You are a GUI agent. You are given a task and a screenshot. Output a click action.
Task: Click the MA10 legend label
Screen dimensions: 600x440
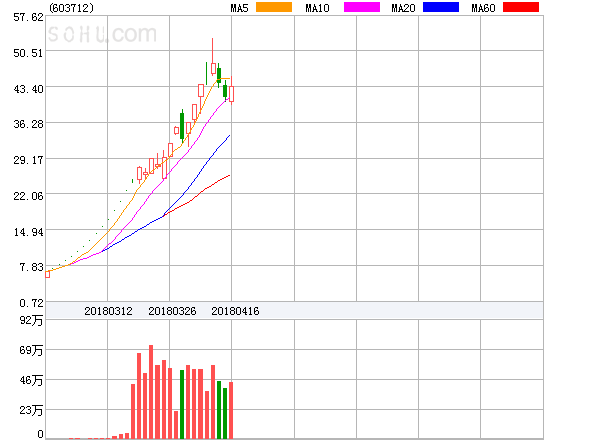pos(317,8)
